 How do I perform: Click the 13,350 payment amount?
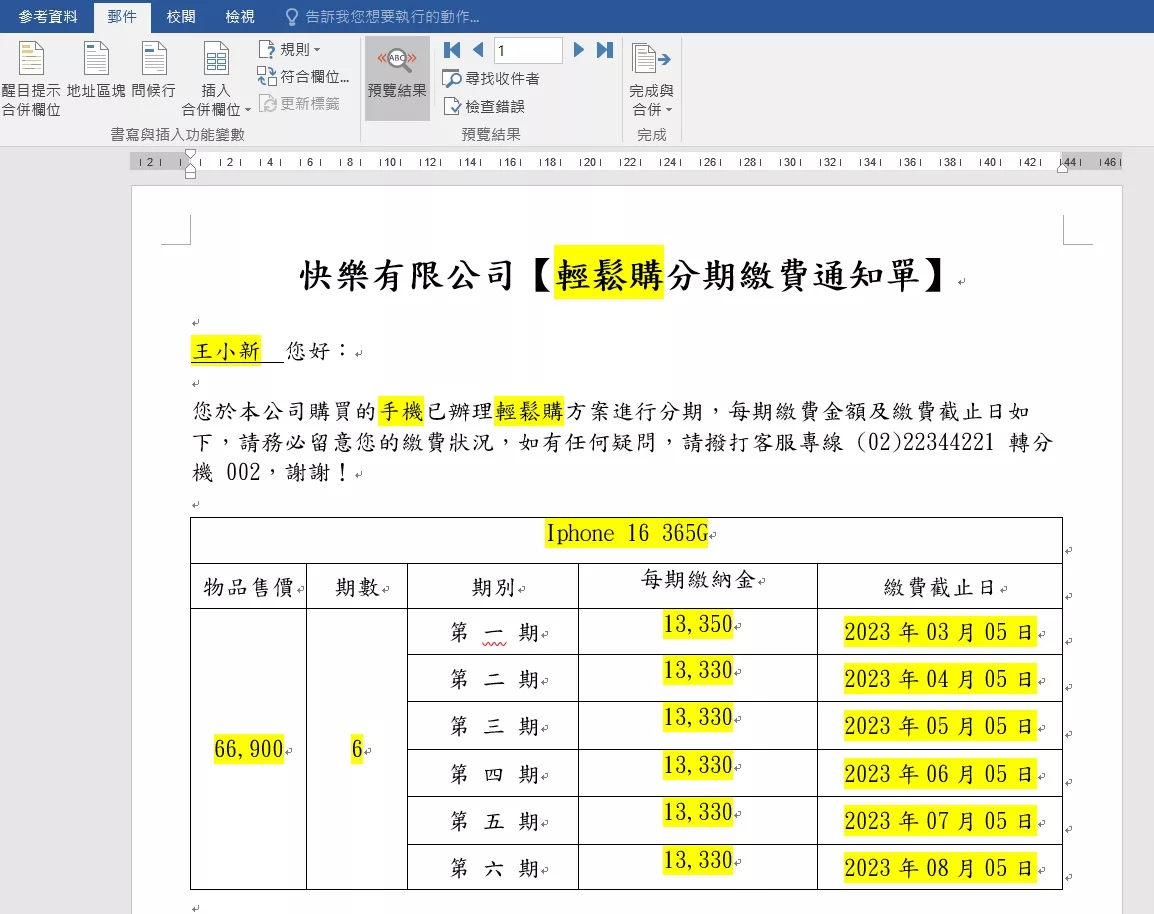point(698,624)
